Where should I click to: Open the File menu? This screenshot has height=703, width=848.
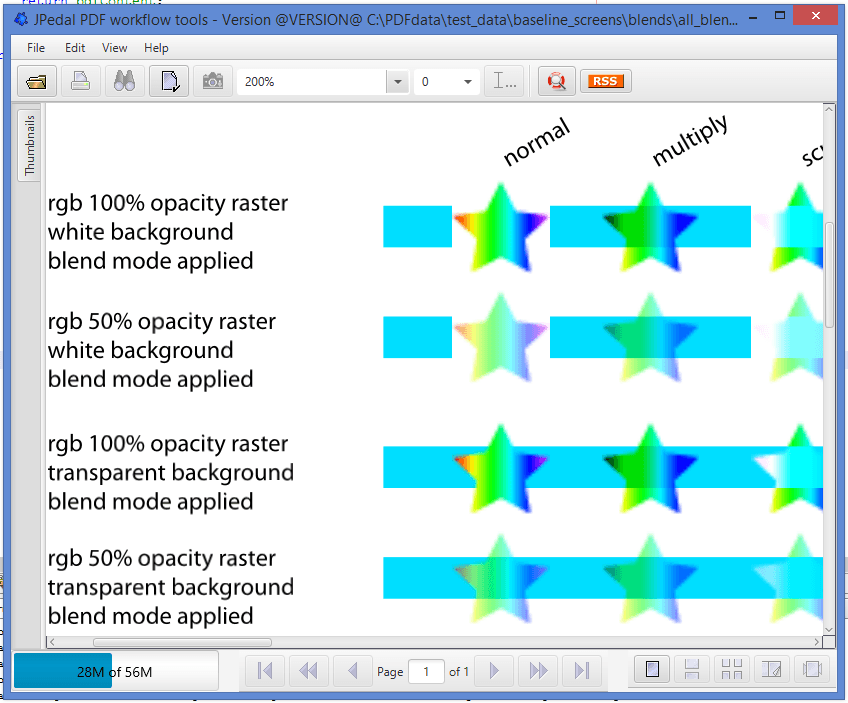coord(36,48)
